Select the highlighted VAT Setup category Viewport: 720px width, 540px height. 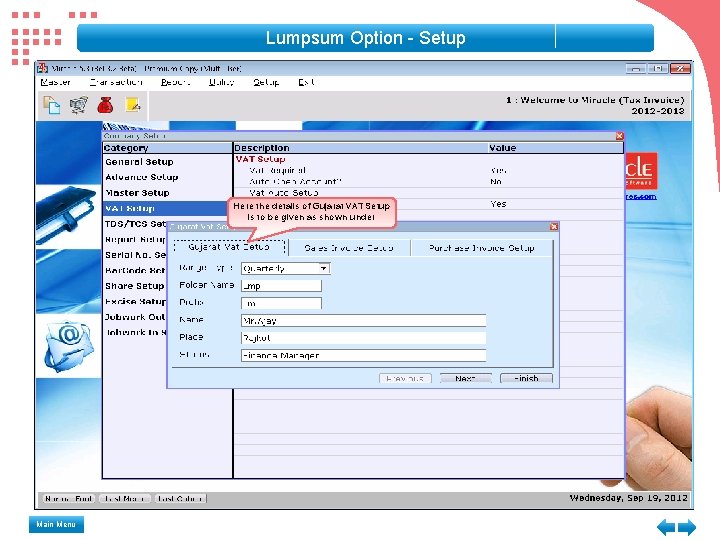point(167,208)
